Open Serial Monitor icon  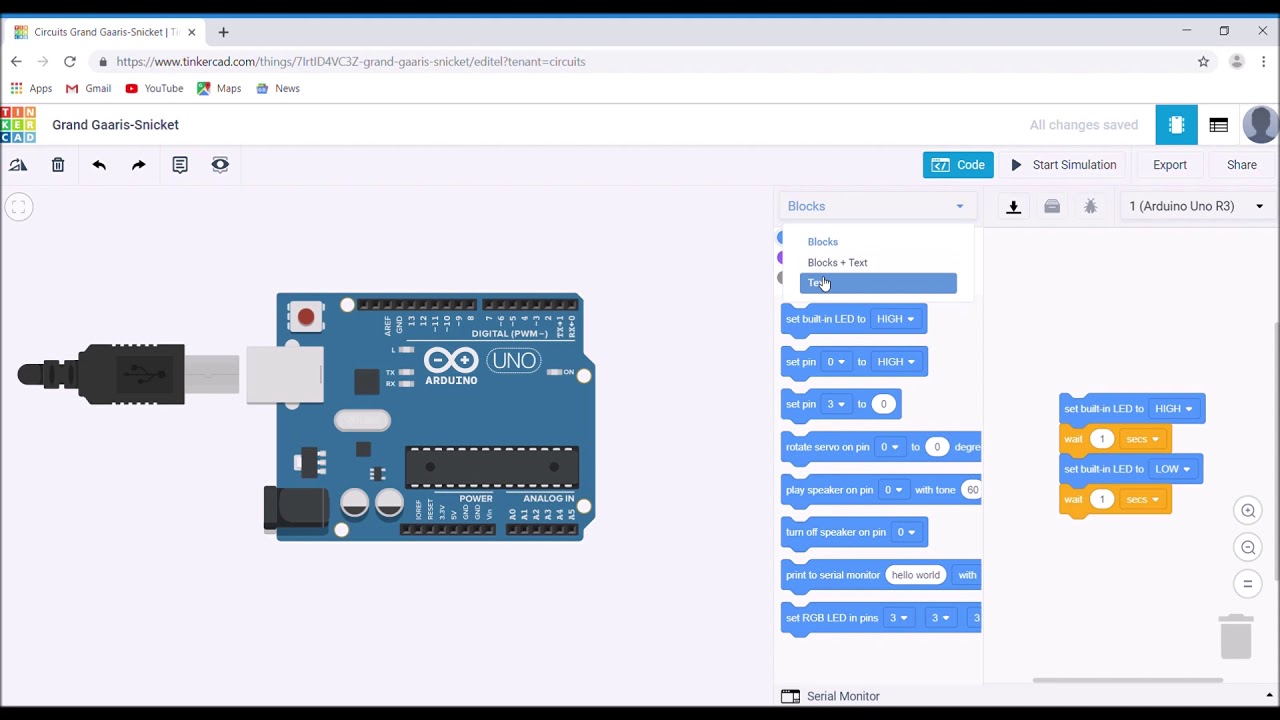pyautogui.click(x=790, y=696)
